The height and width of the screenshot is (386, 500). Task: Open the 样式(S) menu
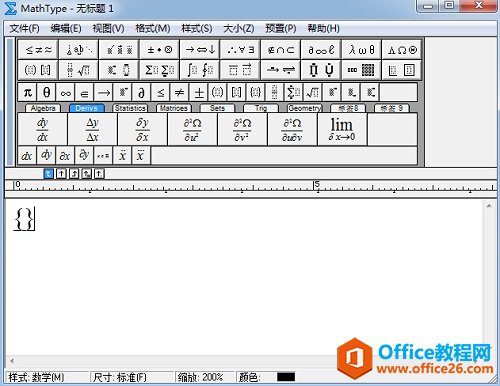point(197,29)
